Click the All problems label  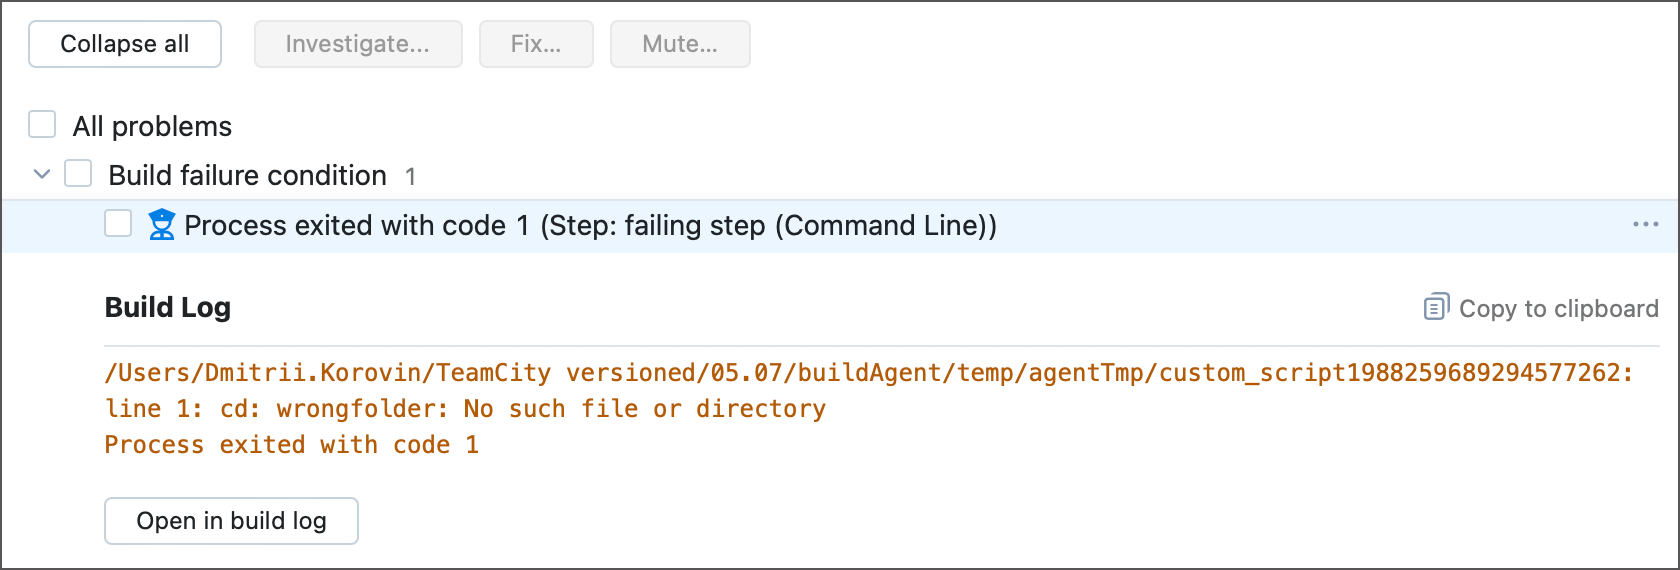point(152,127)
